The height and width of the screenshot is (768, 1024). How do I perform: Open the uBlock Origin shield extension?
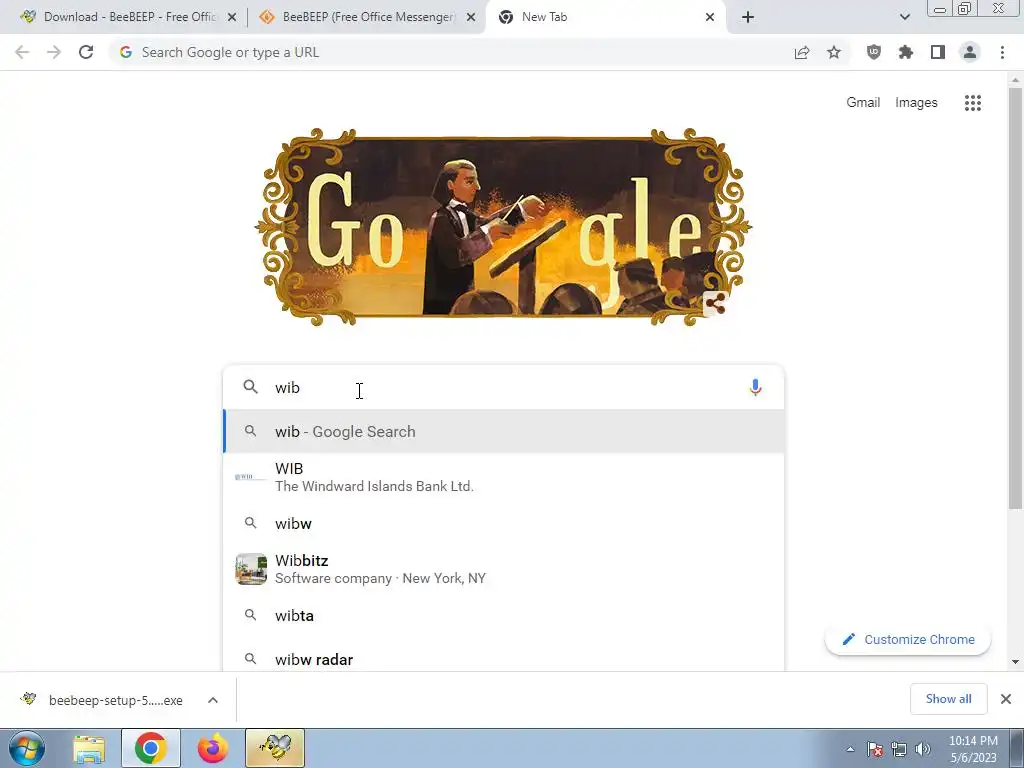point(874,52)
